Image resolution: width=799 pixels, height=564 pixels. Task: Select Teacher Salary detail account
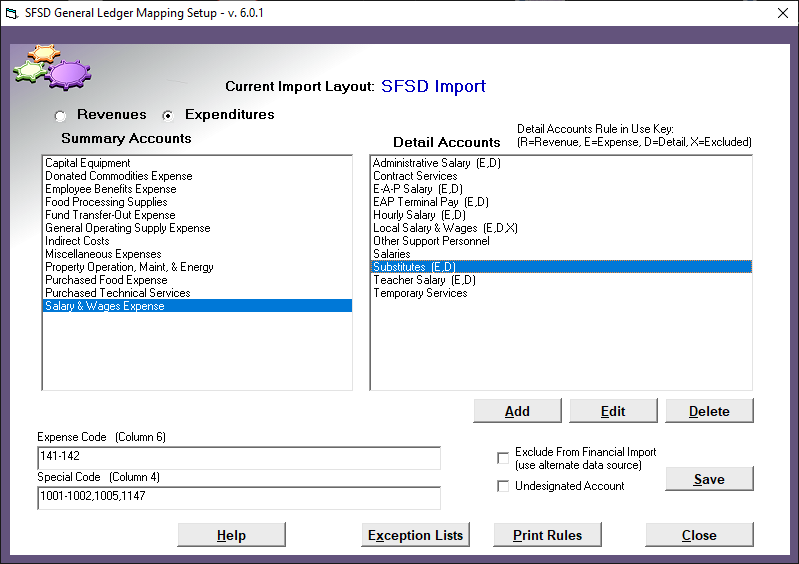click(561, 280)
